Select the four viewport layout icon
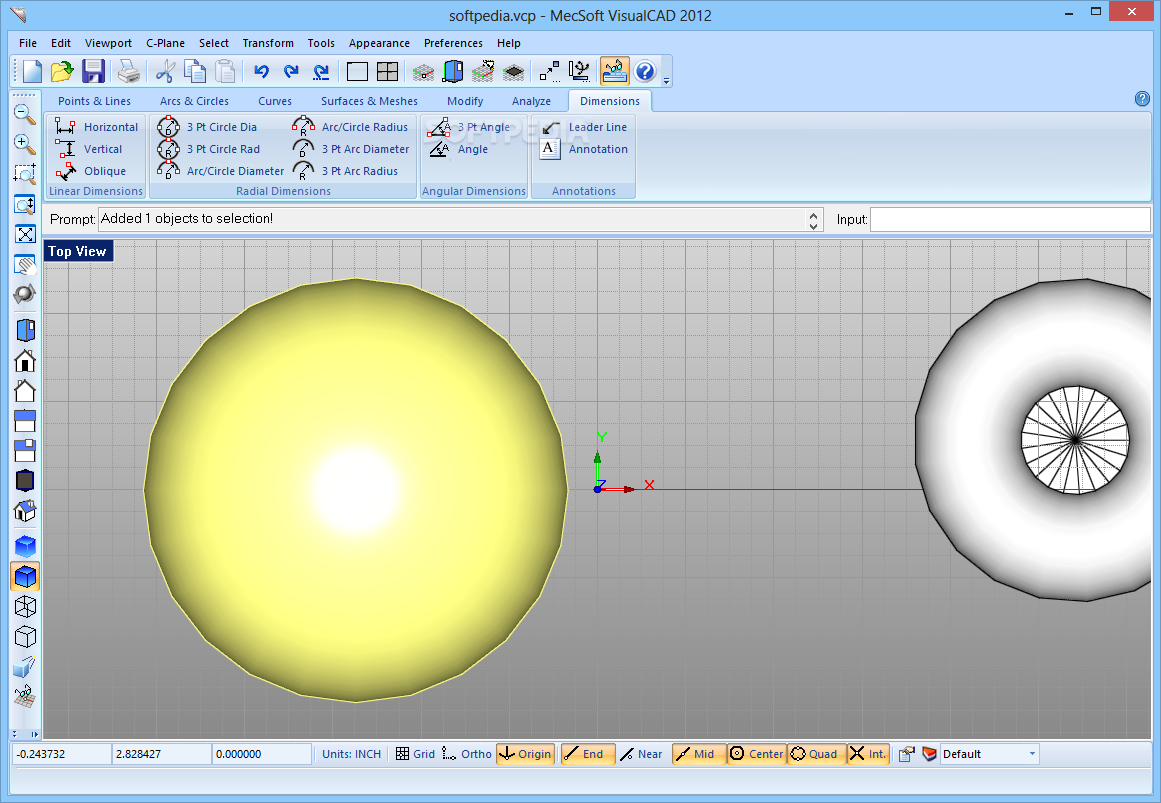1161x803 pixels. click(387, 71)
